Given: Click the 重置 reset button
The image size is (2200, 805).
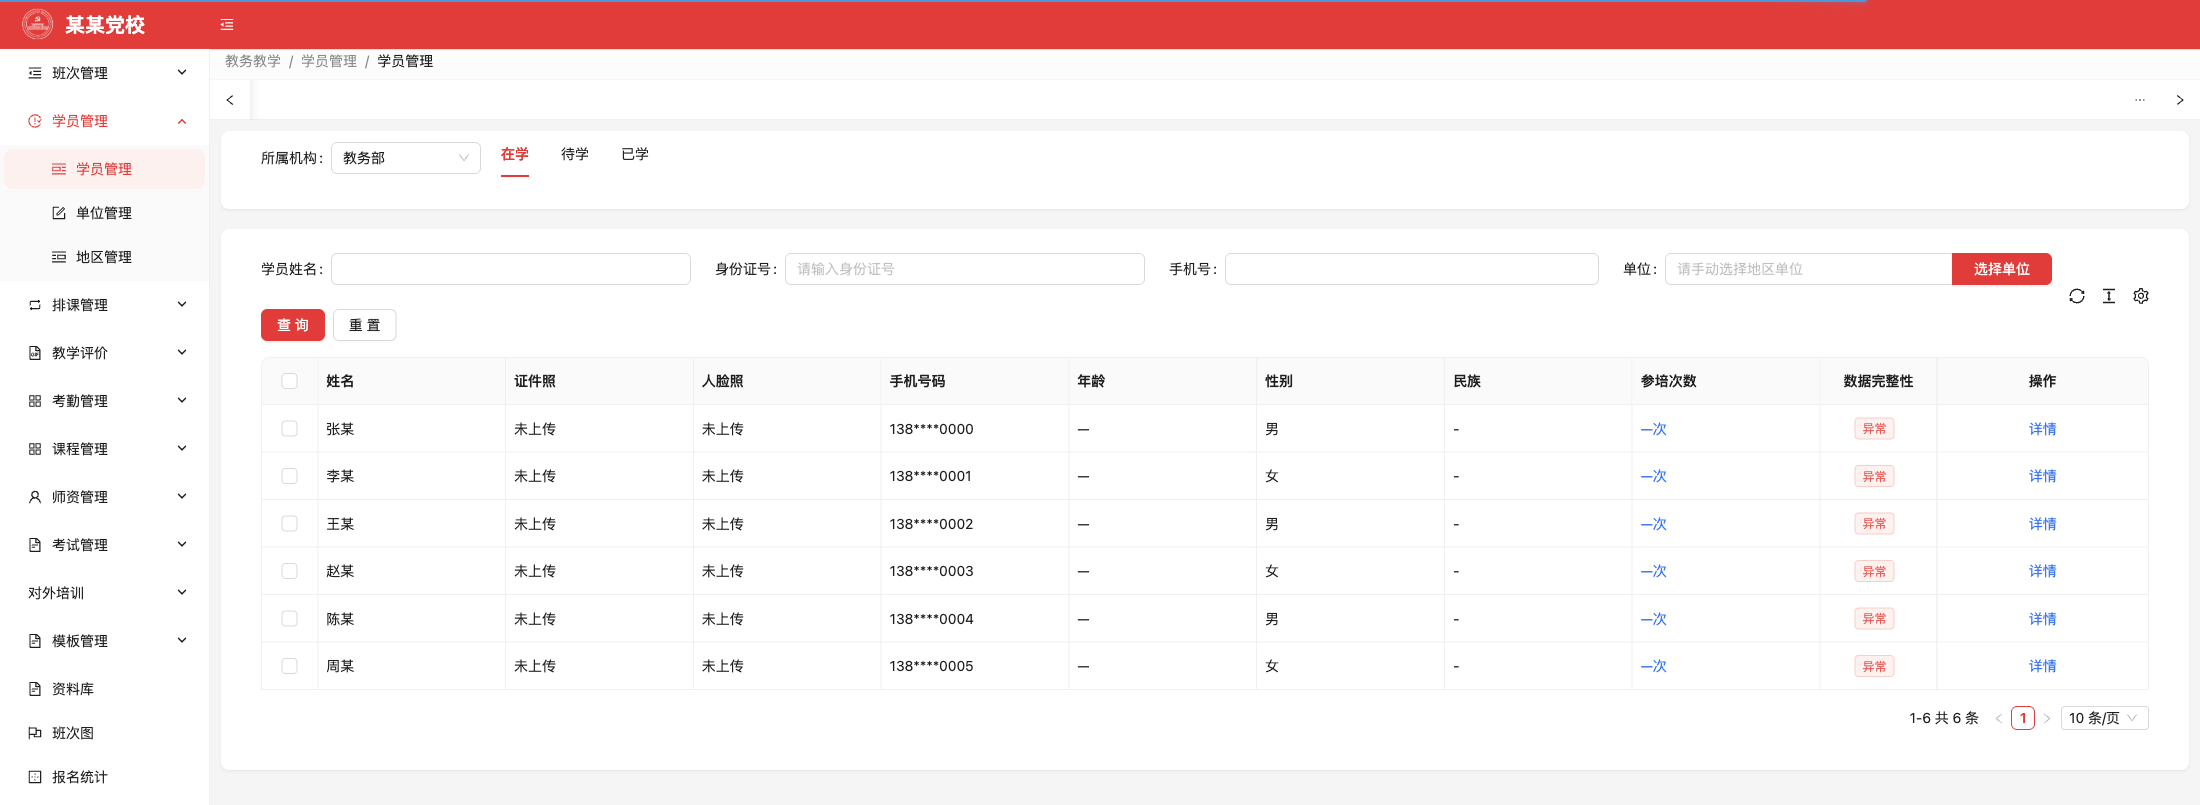Looking at the screenshot, I should coord(365,325).
